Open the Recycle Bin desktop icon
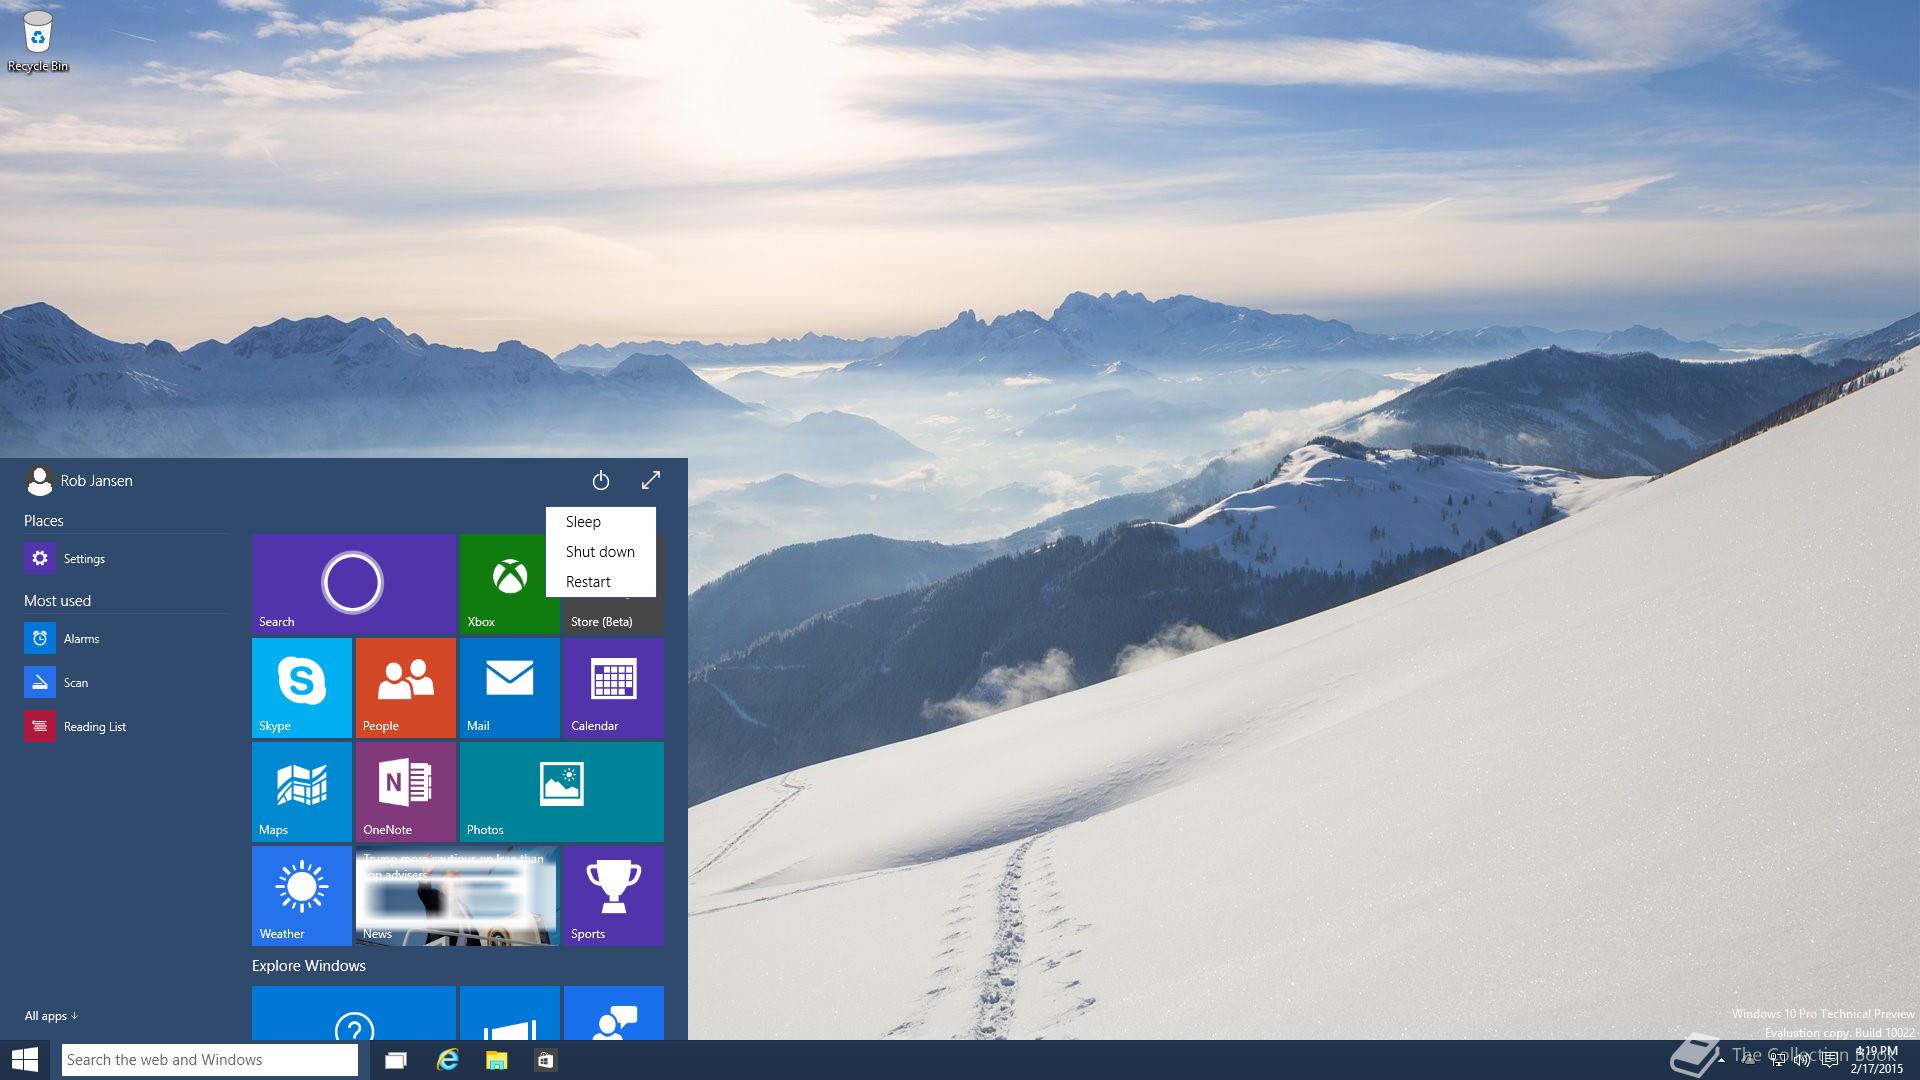 [x=38, y=41]
